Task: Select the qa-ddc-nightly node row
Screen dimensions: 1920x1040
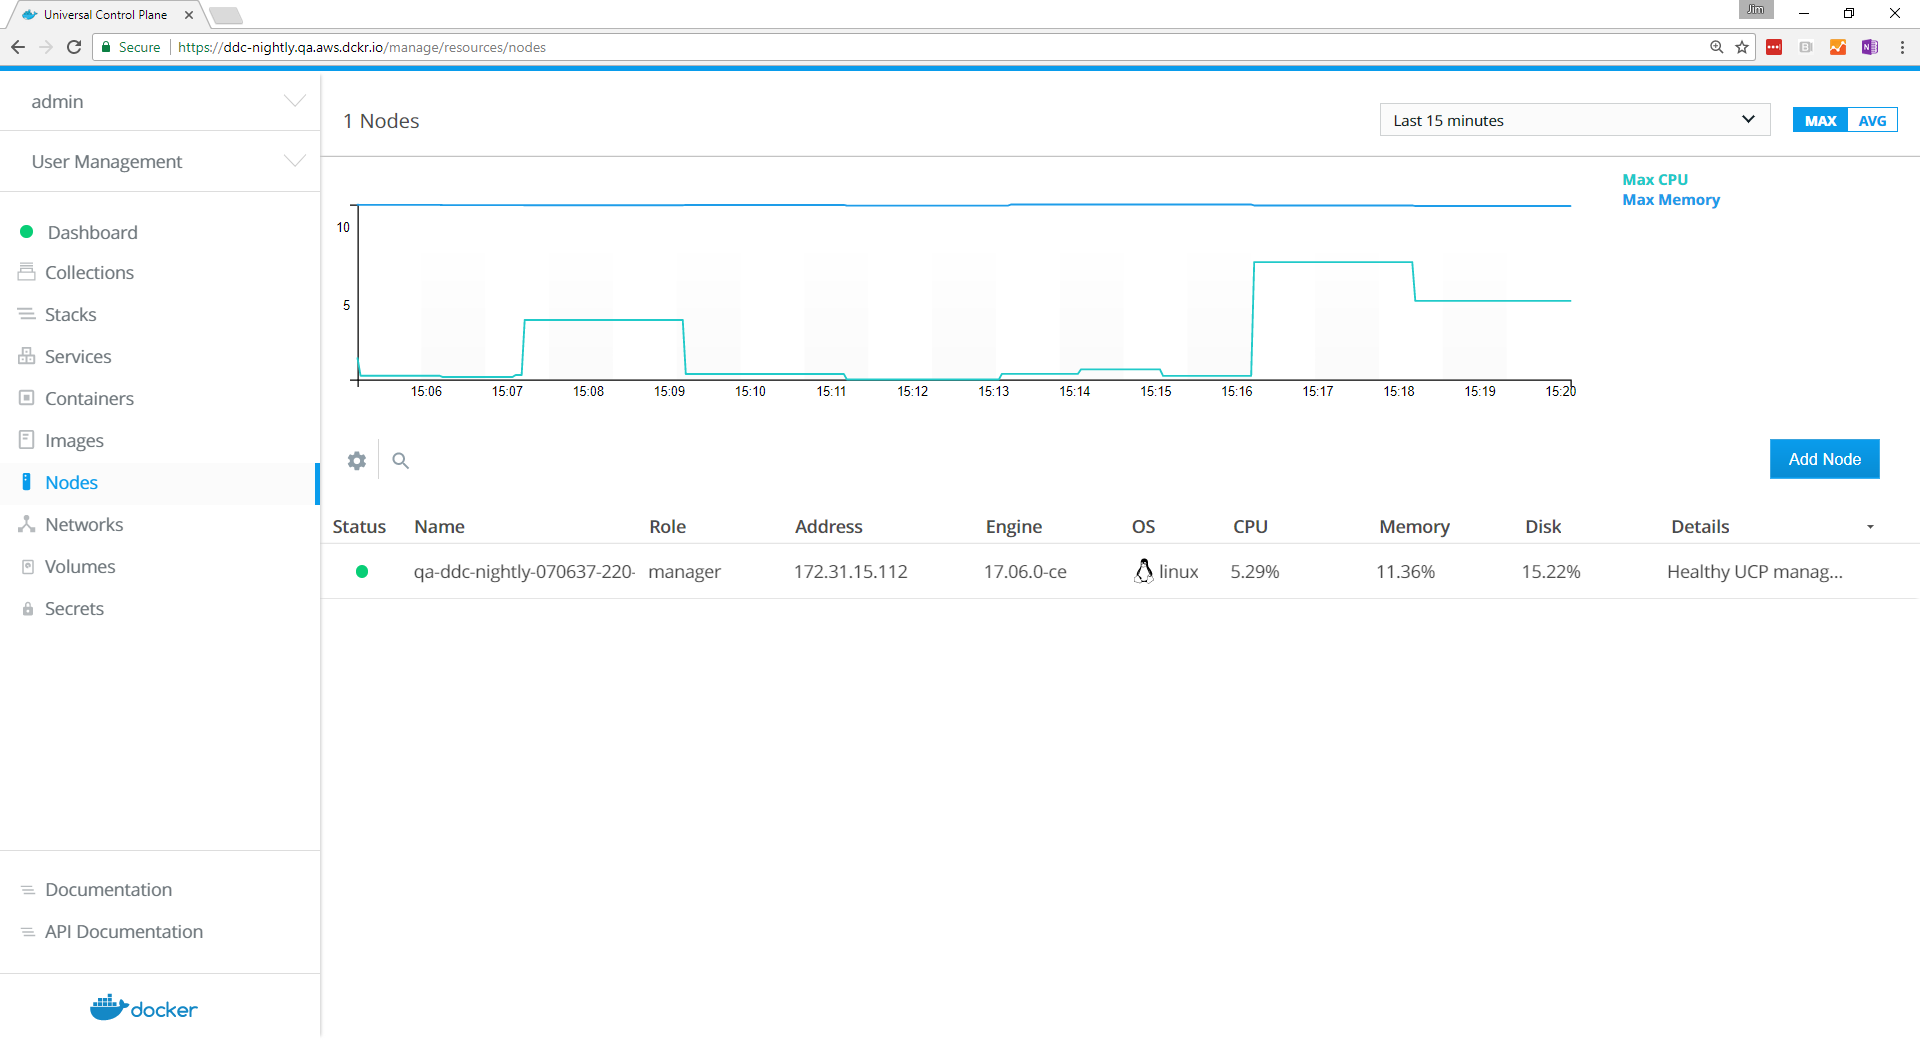Action: [x=524, y=572]
